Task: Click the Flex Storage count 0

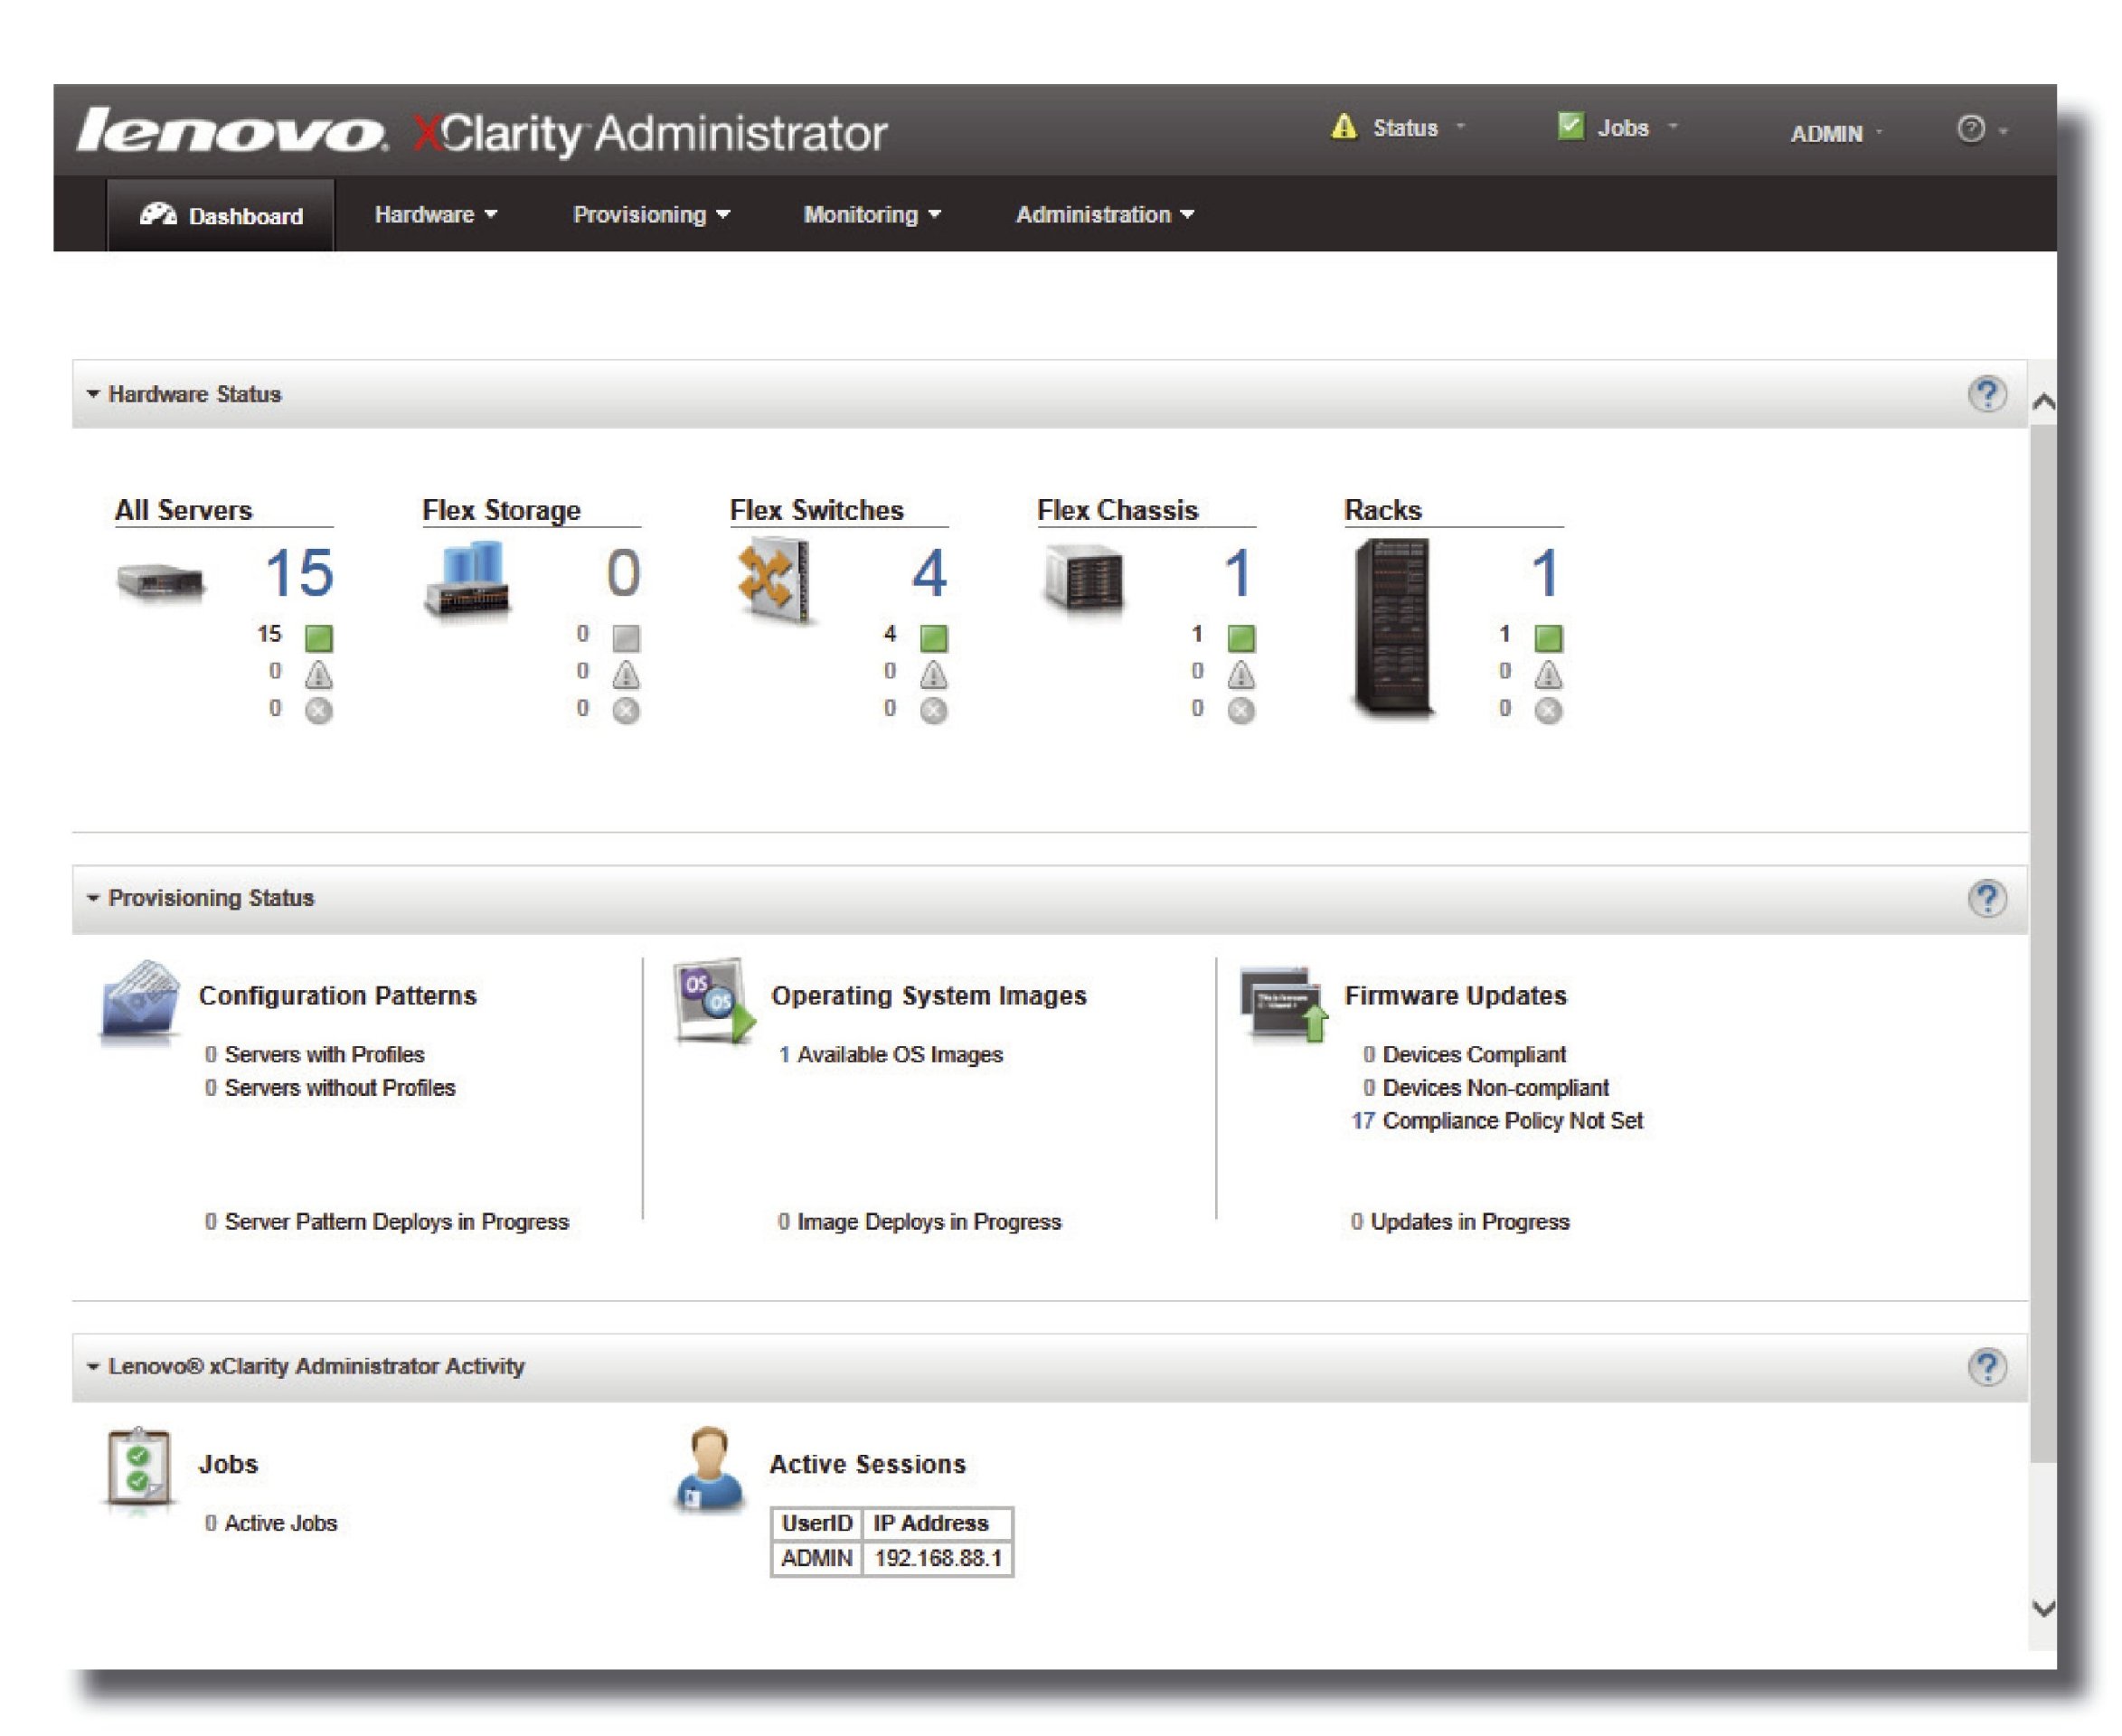Action: click(x=623, y=573)
